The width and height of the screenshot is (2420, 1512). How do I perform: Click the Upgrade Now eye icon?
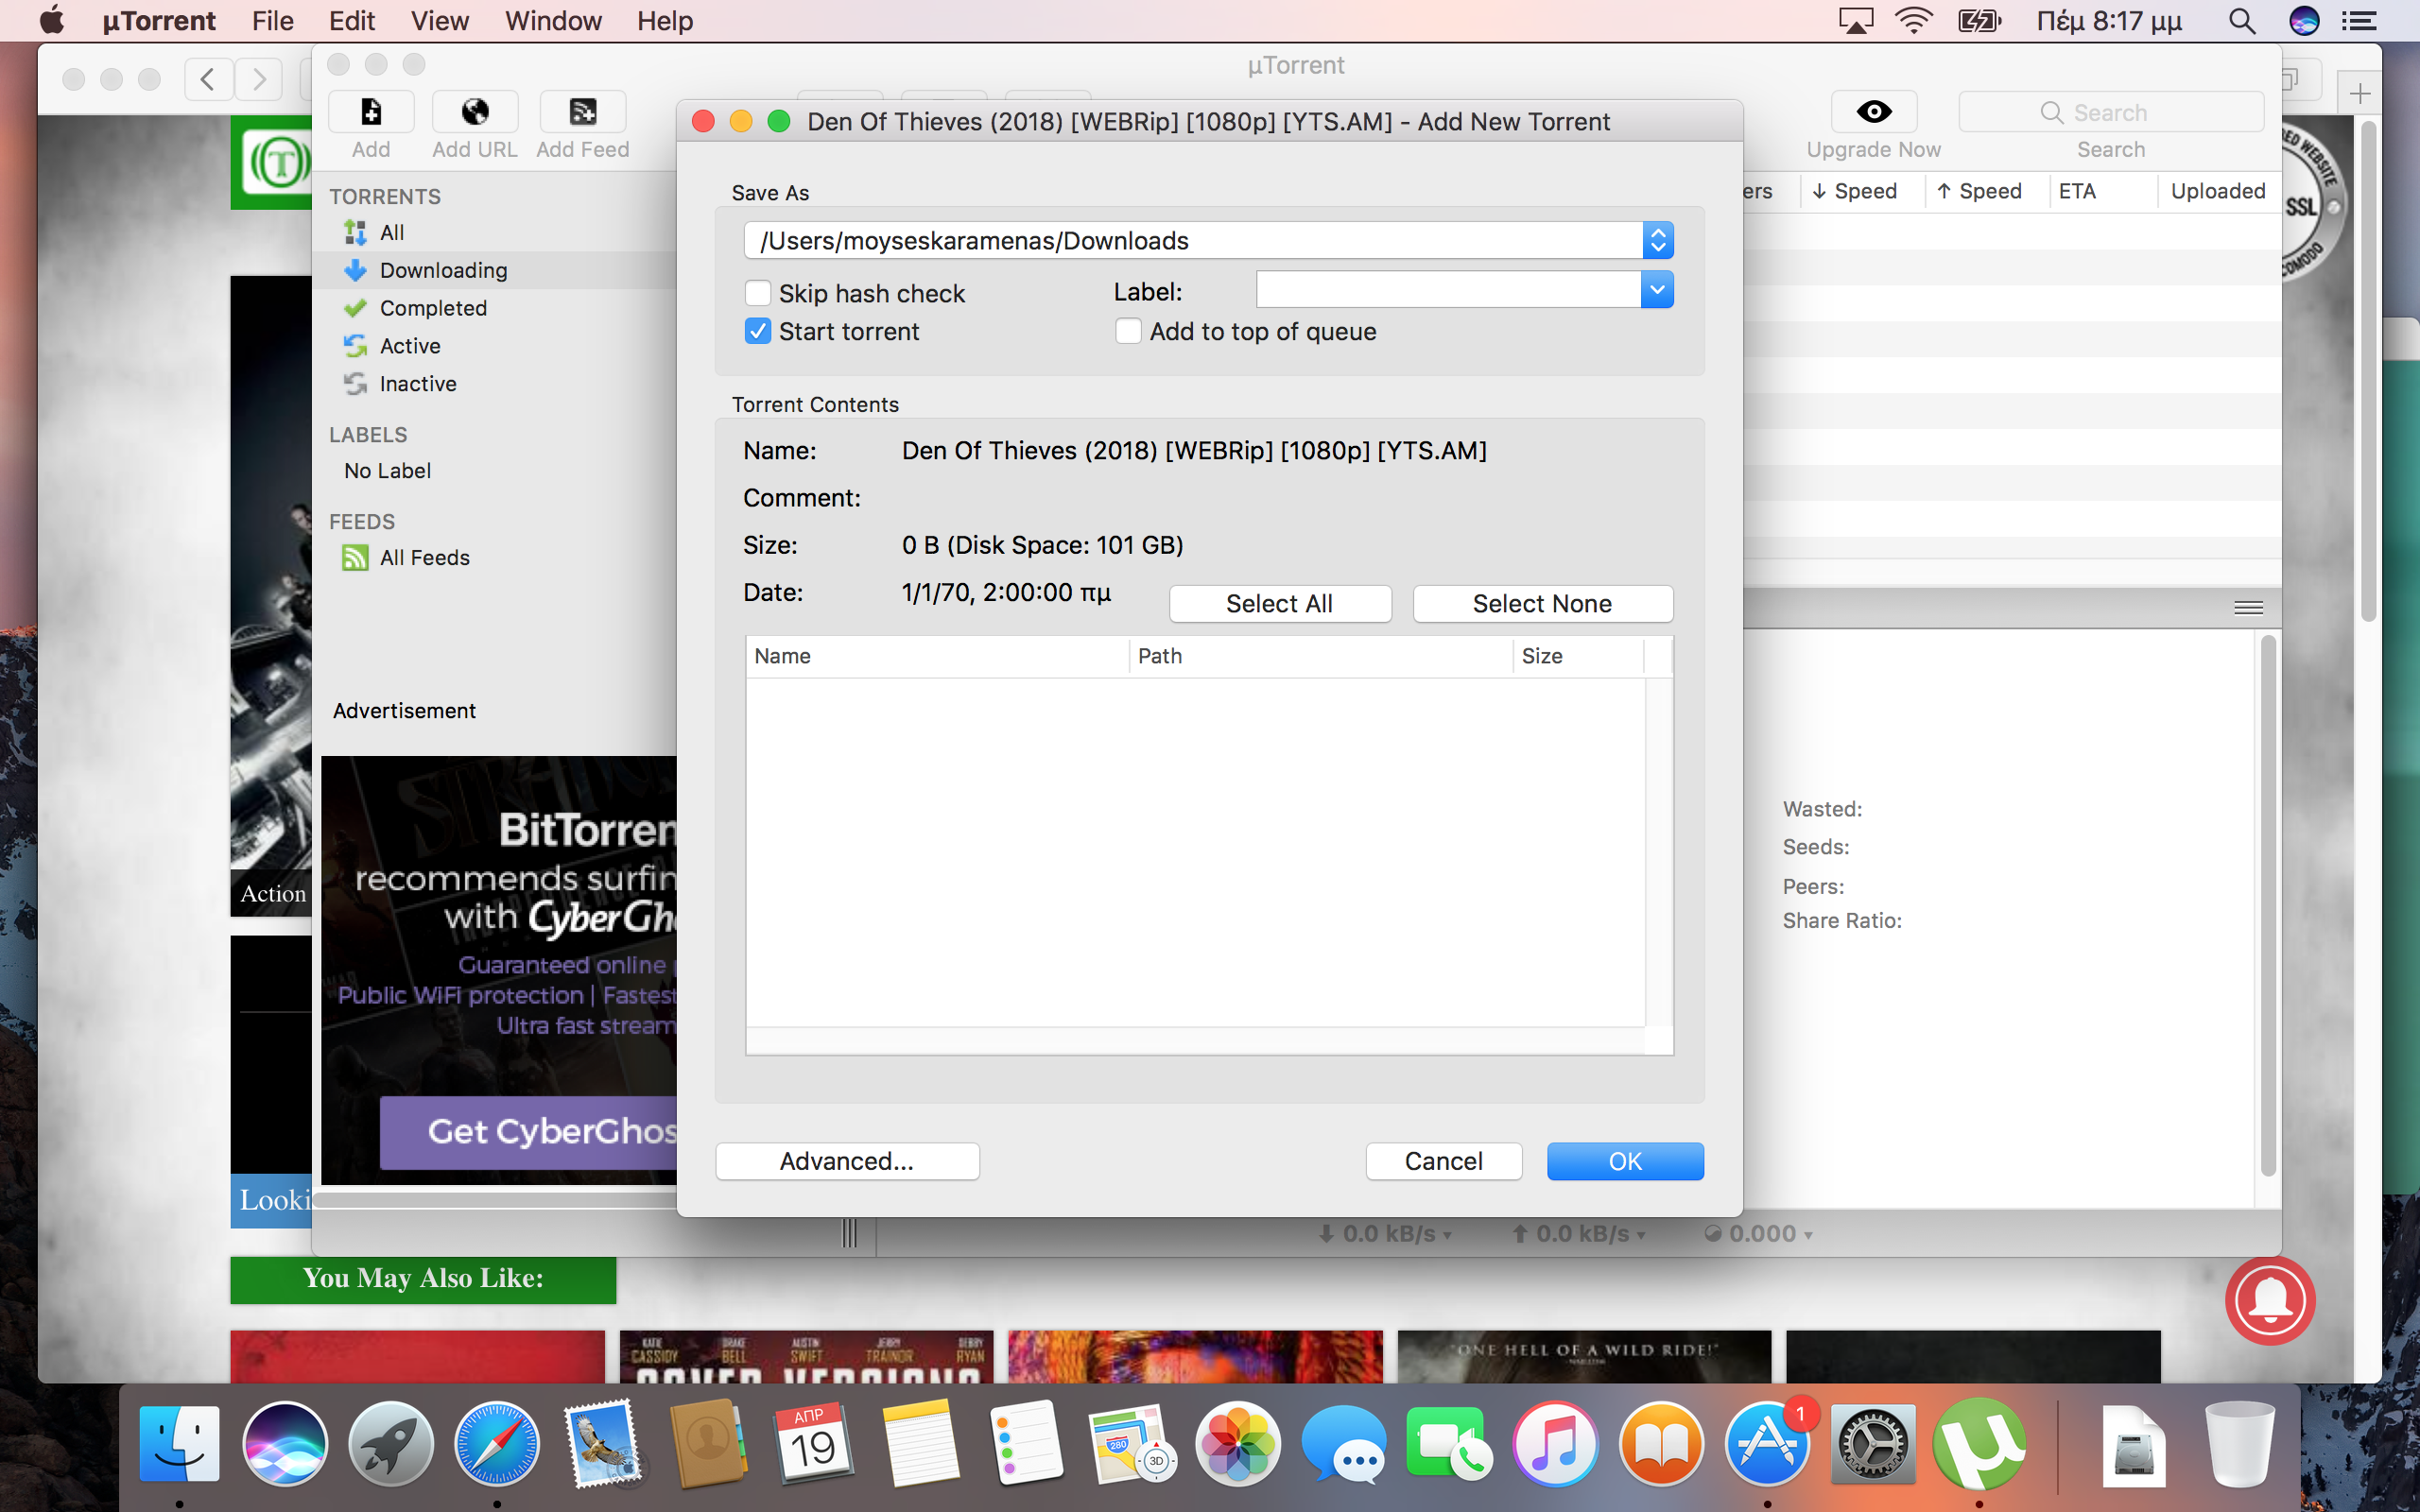coord(1873,111)
